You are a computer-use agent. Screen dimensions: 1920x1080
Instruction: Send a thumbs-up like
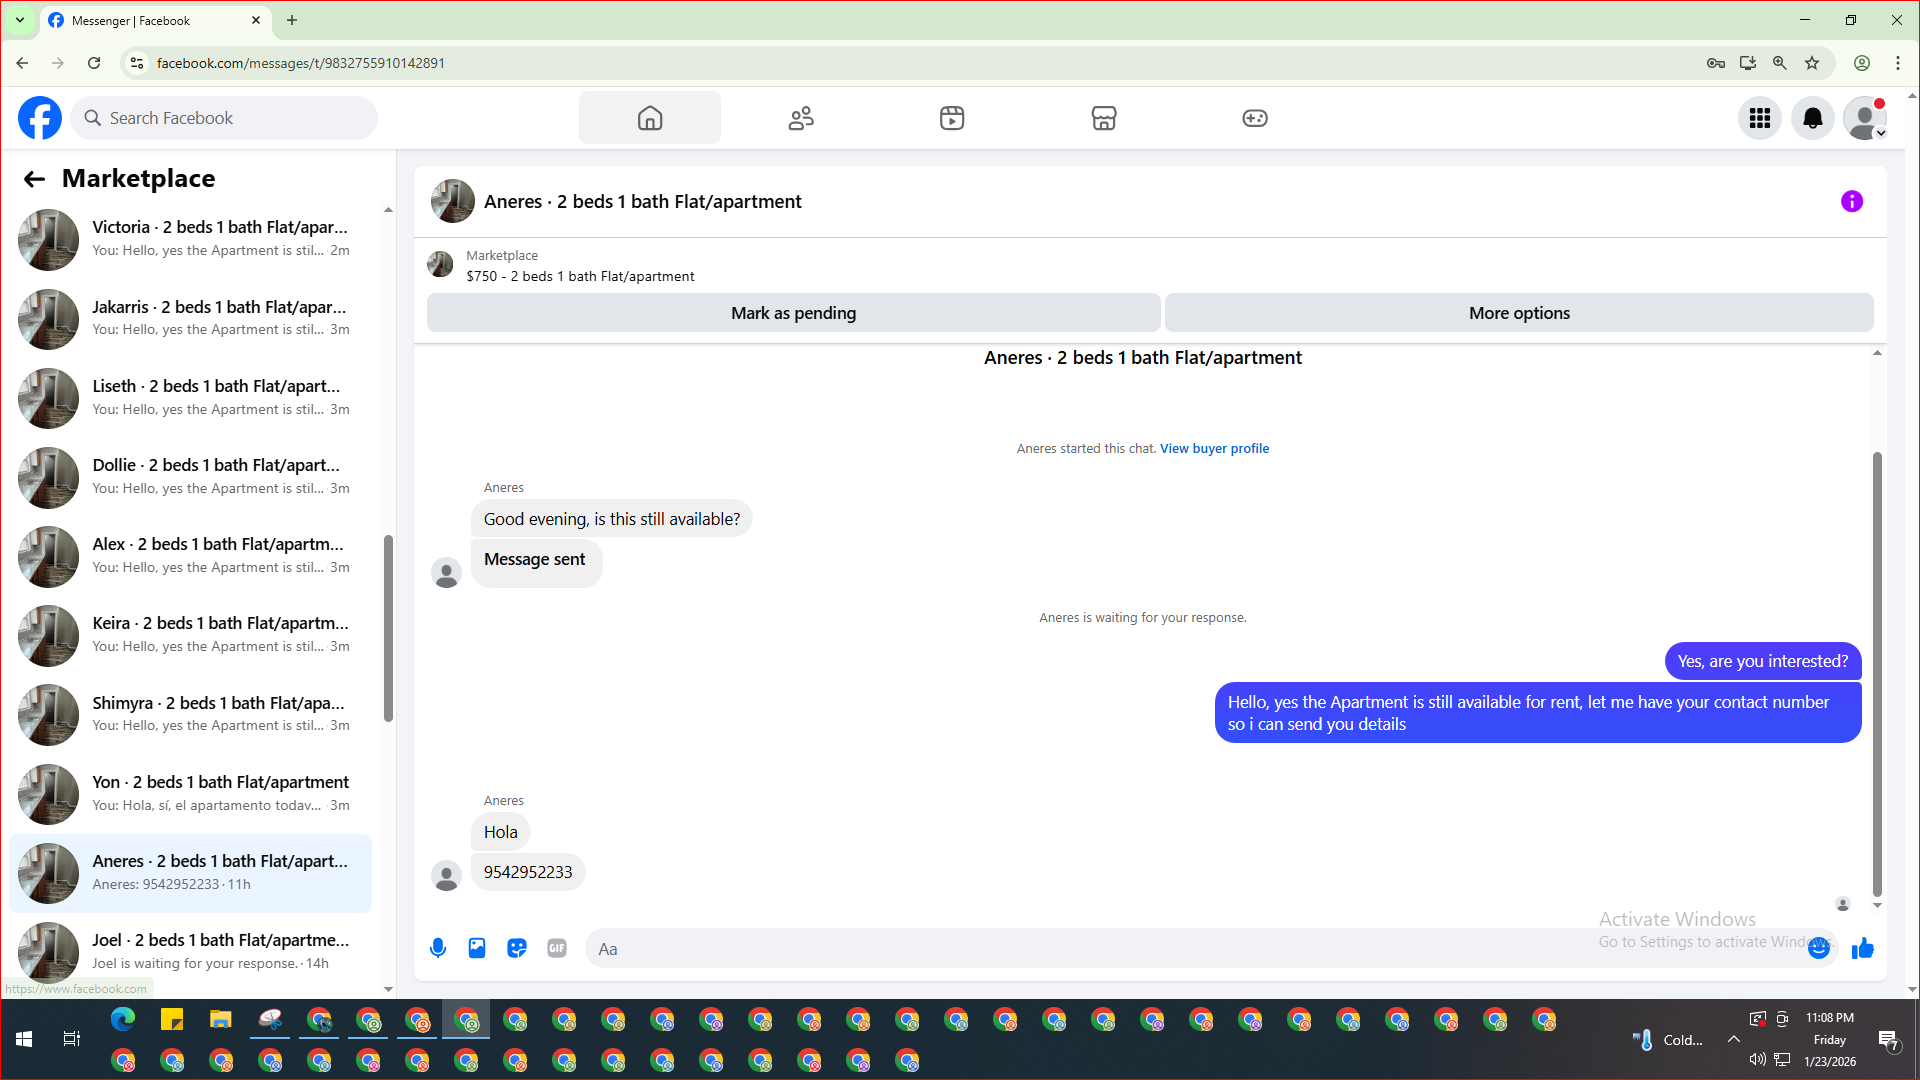click(1862, 948)
